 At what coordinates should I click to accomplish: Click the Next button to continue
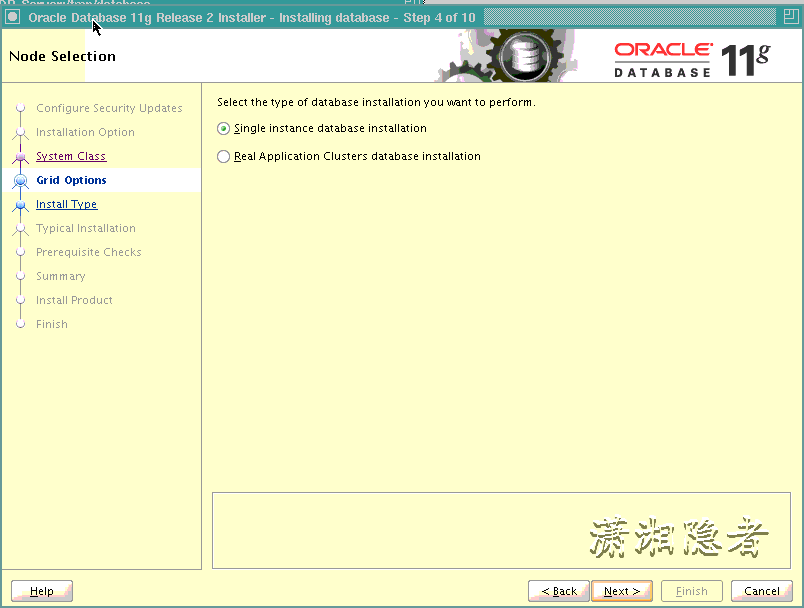click(x=621, y=590)
